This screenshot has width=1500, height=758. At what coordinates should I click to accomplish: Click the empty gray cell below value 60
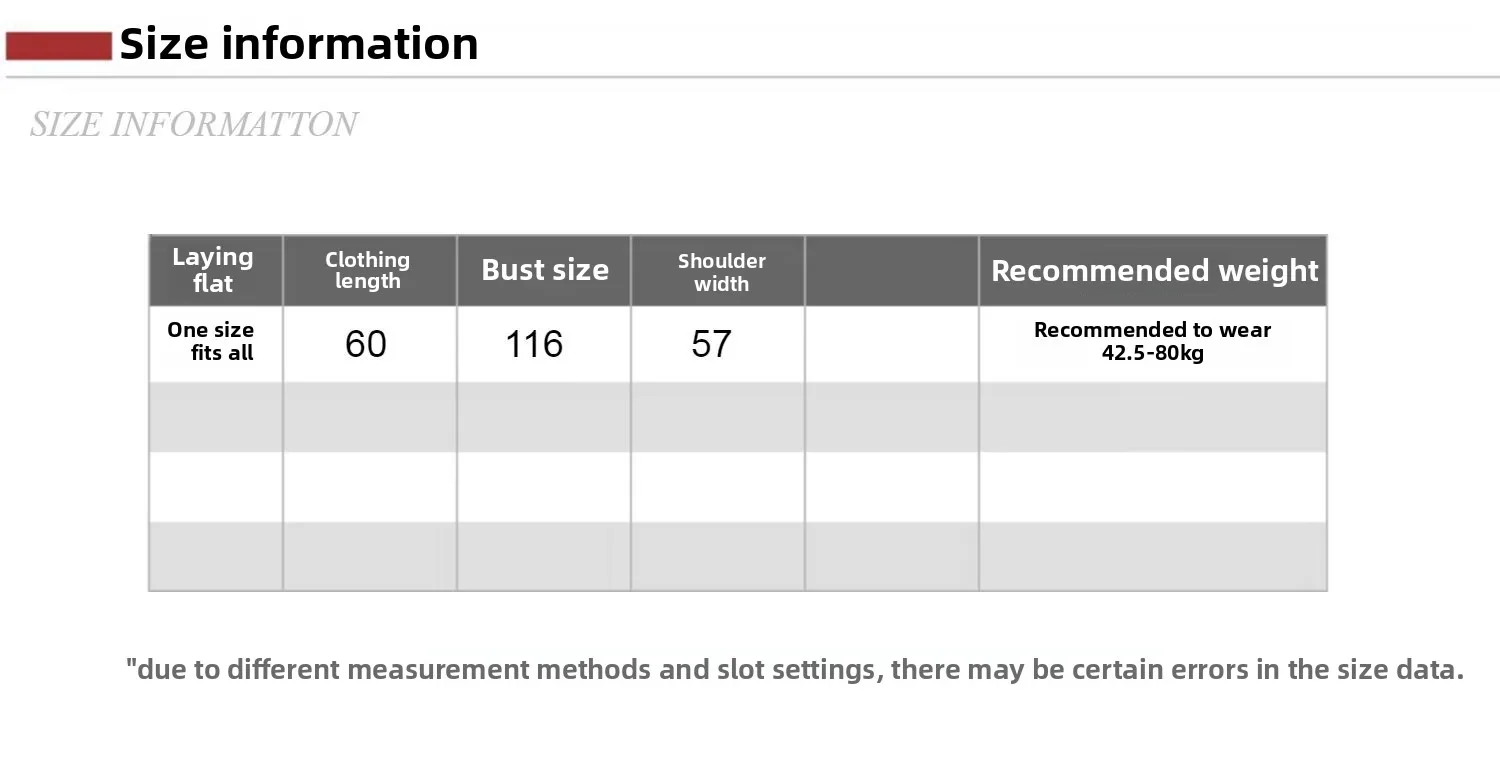369,417
